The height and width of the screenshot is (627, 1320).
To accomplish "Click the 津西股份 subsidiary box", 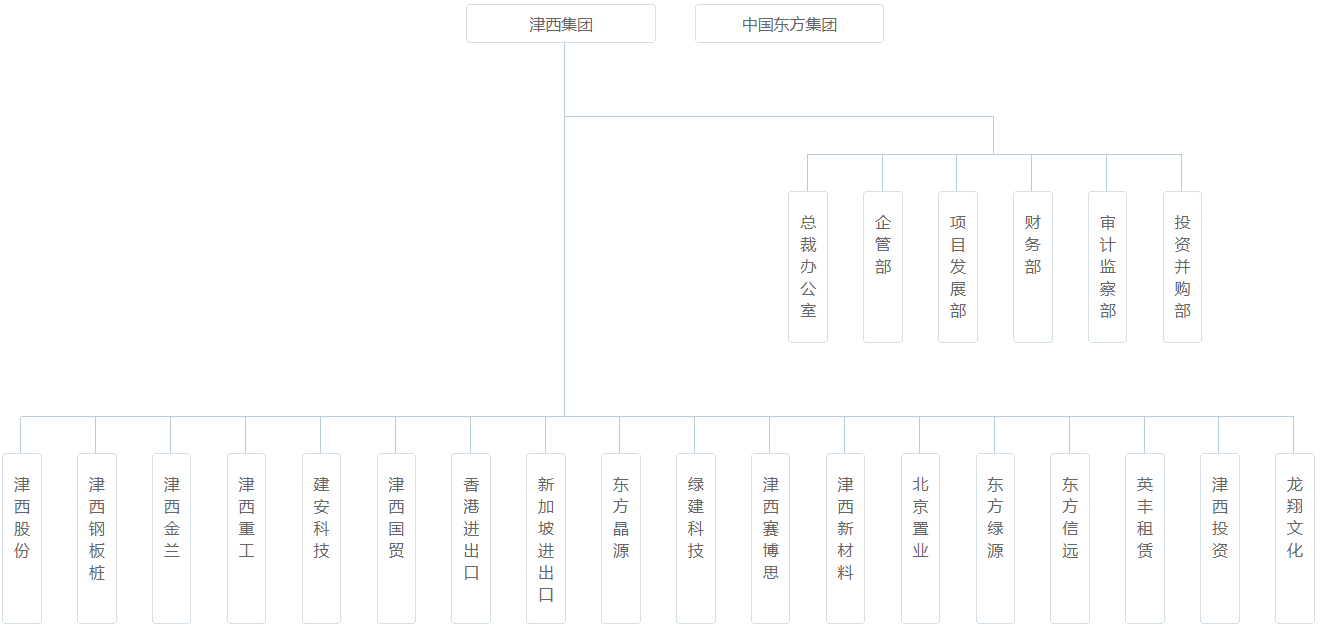I will coord(22,538).
